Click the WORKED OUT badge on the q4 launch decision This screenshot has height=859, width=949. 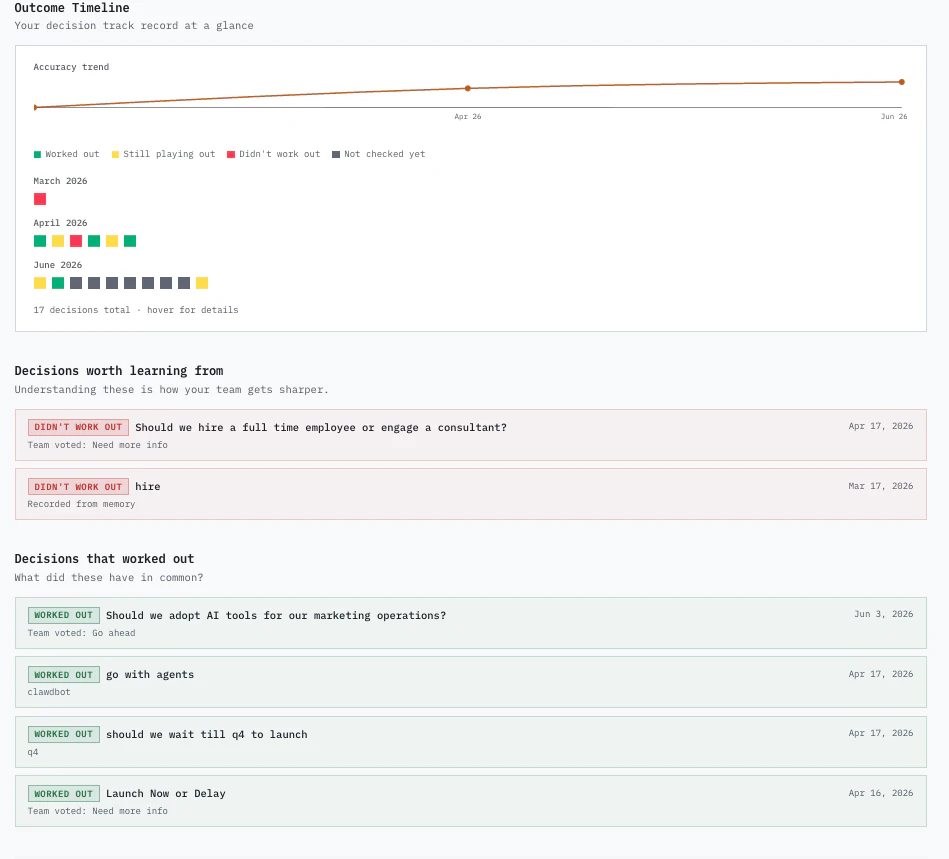[64, 734]
